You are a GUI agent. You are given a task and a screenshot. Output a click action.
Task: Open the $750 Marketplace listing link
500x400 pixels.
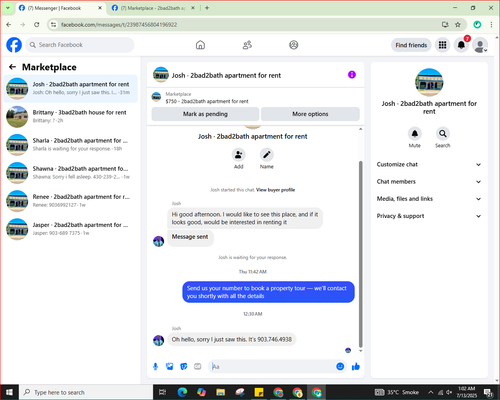[207, 101]
